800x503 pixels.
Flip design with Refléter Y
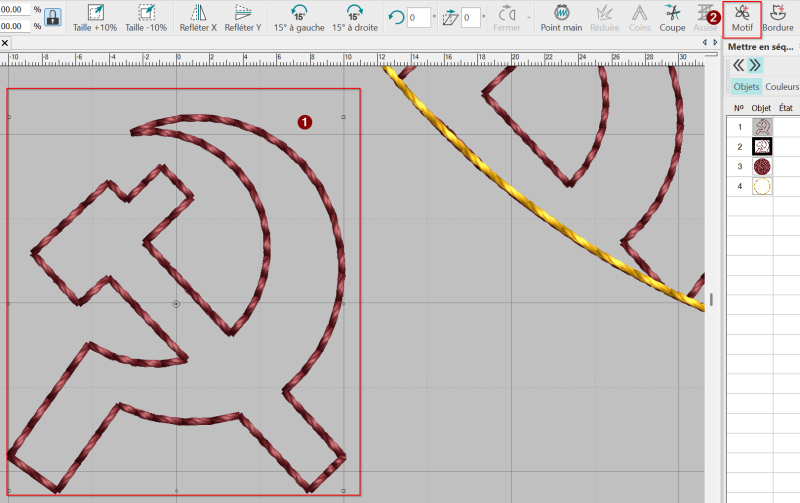click(x=243, y=18)
